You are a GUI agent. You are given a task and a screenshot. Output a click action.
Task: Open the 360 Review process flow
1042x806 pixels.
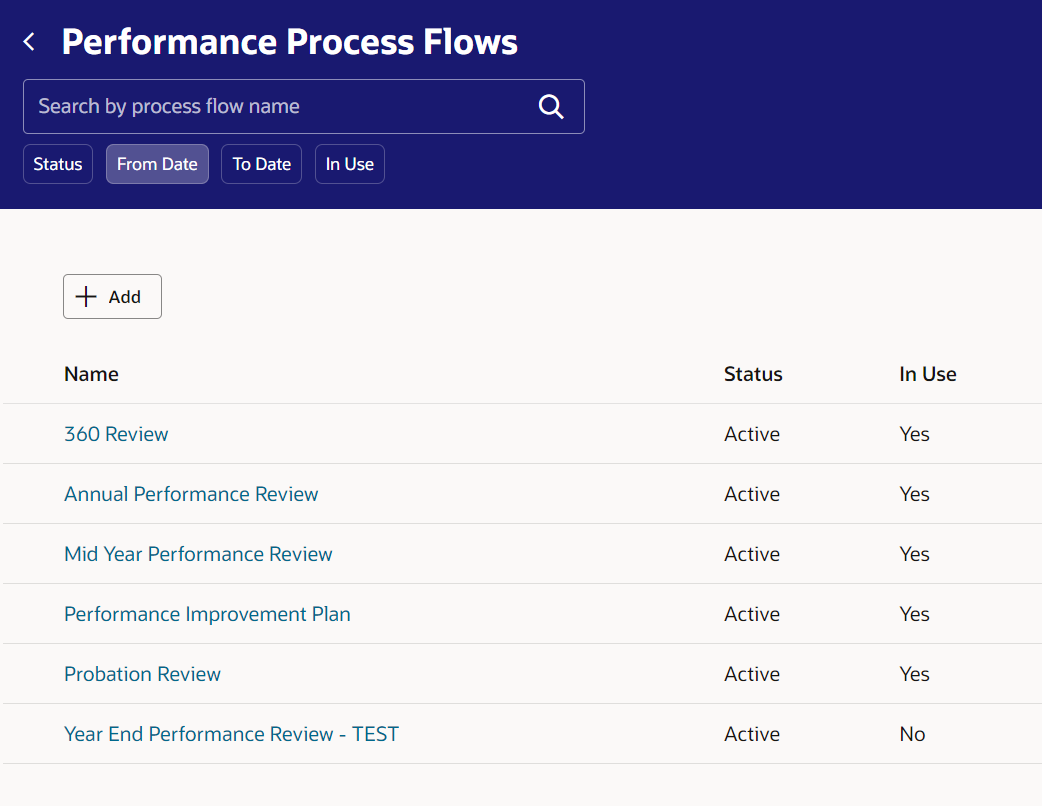116,434
